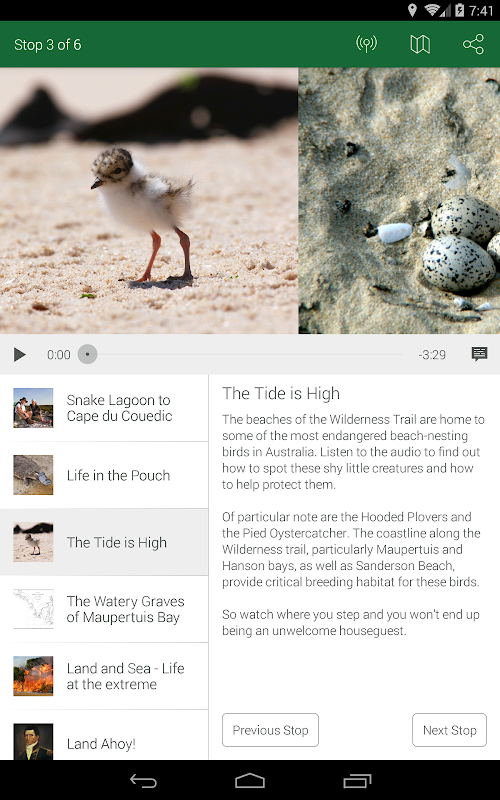Tap the Android back navigation icon
This screenshot has width=500, height=800.
click(143, 781)
